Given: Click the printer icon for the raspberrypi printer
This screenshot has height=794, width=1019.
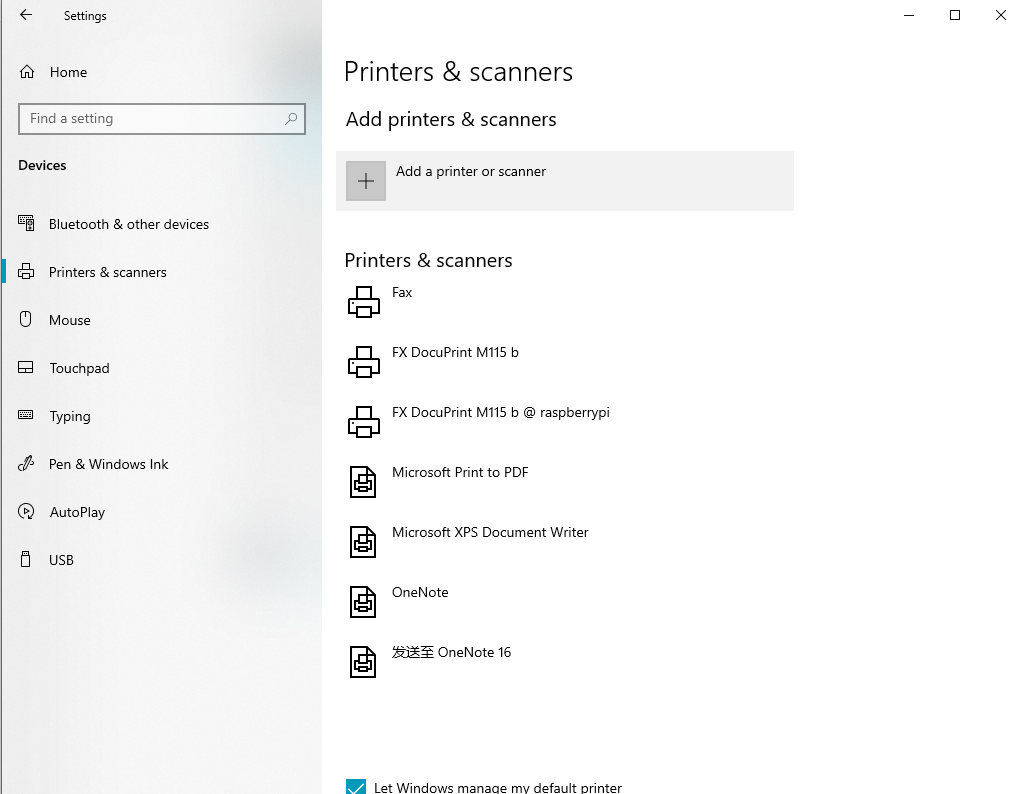Looking at the screenshot, I should point(364,422).
